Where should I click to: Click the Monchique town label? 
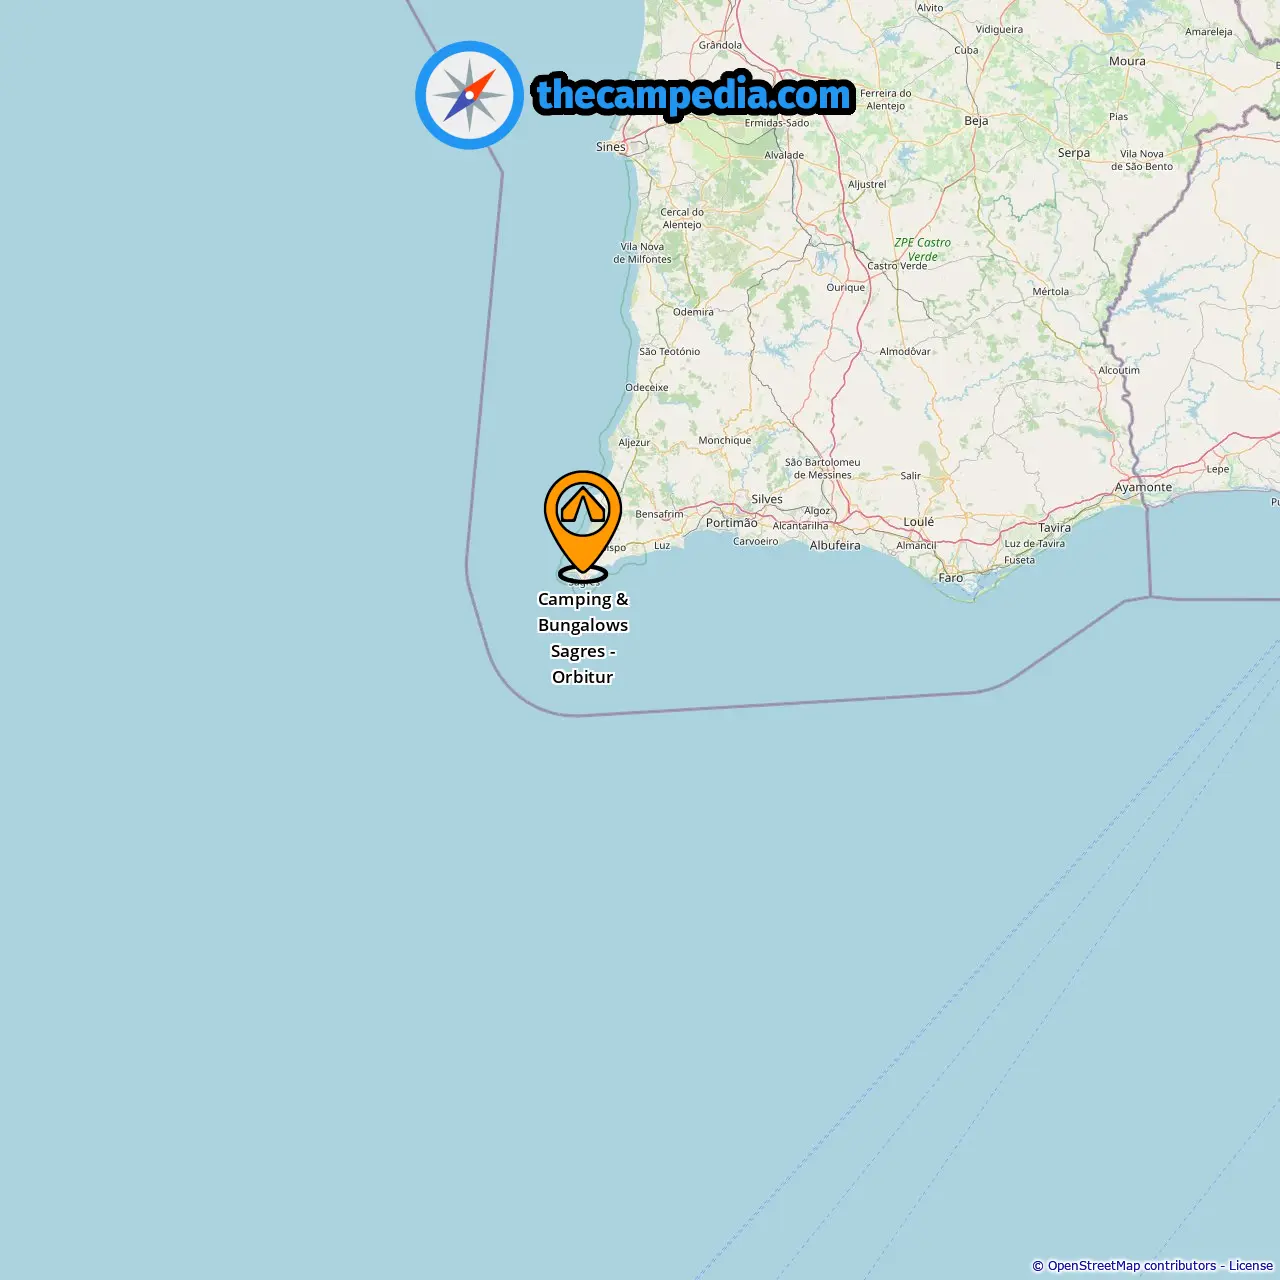725,441
